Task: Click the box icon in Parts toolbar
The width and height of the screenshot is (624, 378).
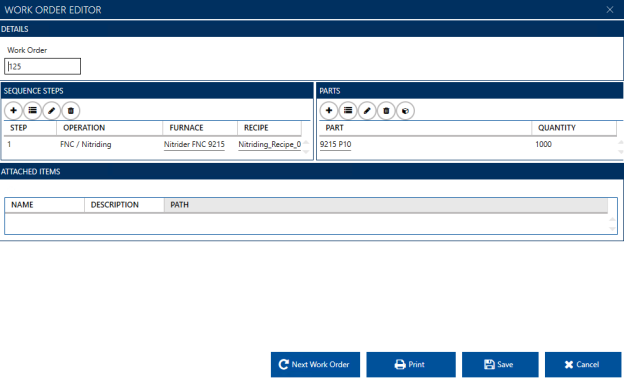Action: pyautogui.click(x=405, y=111)
